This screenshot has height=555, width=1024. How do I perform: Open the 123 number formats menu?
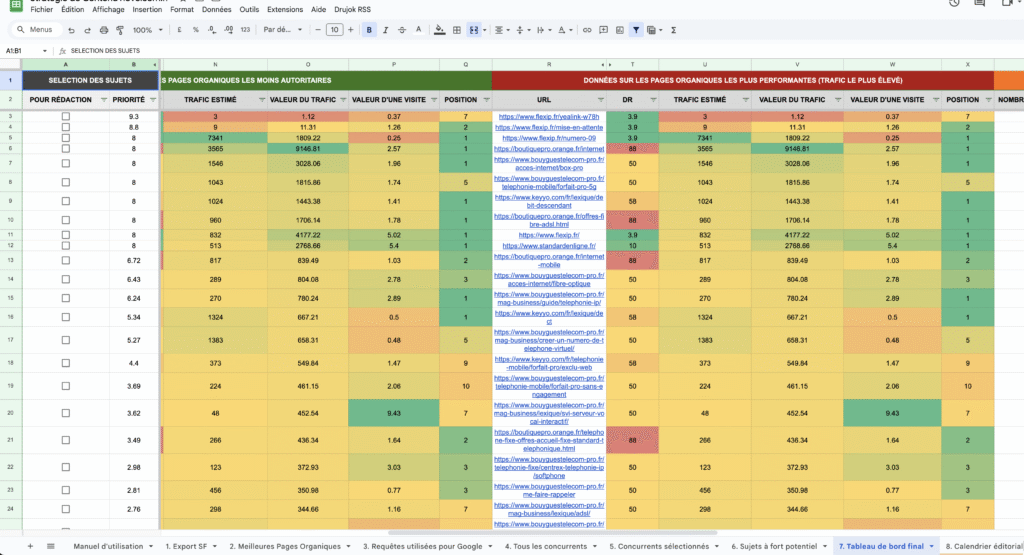click(x=246, y=30)
